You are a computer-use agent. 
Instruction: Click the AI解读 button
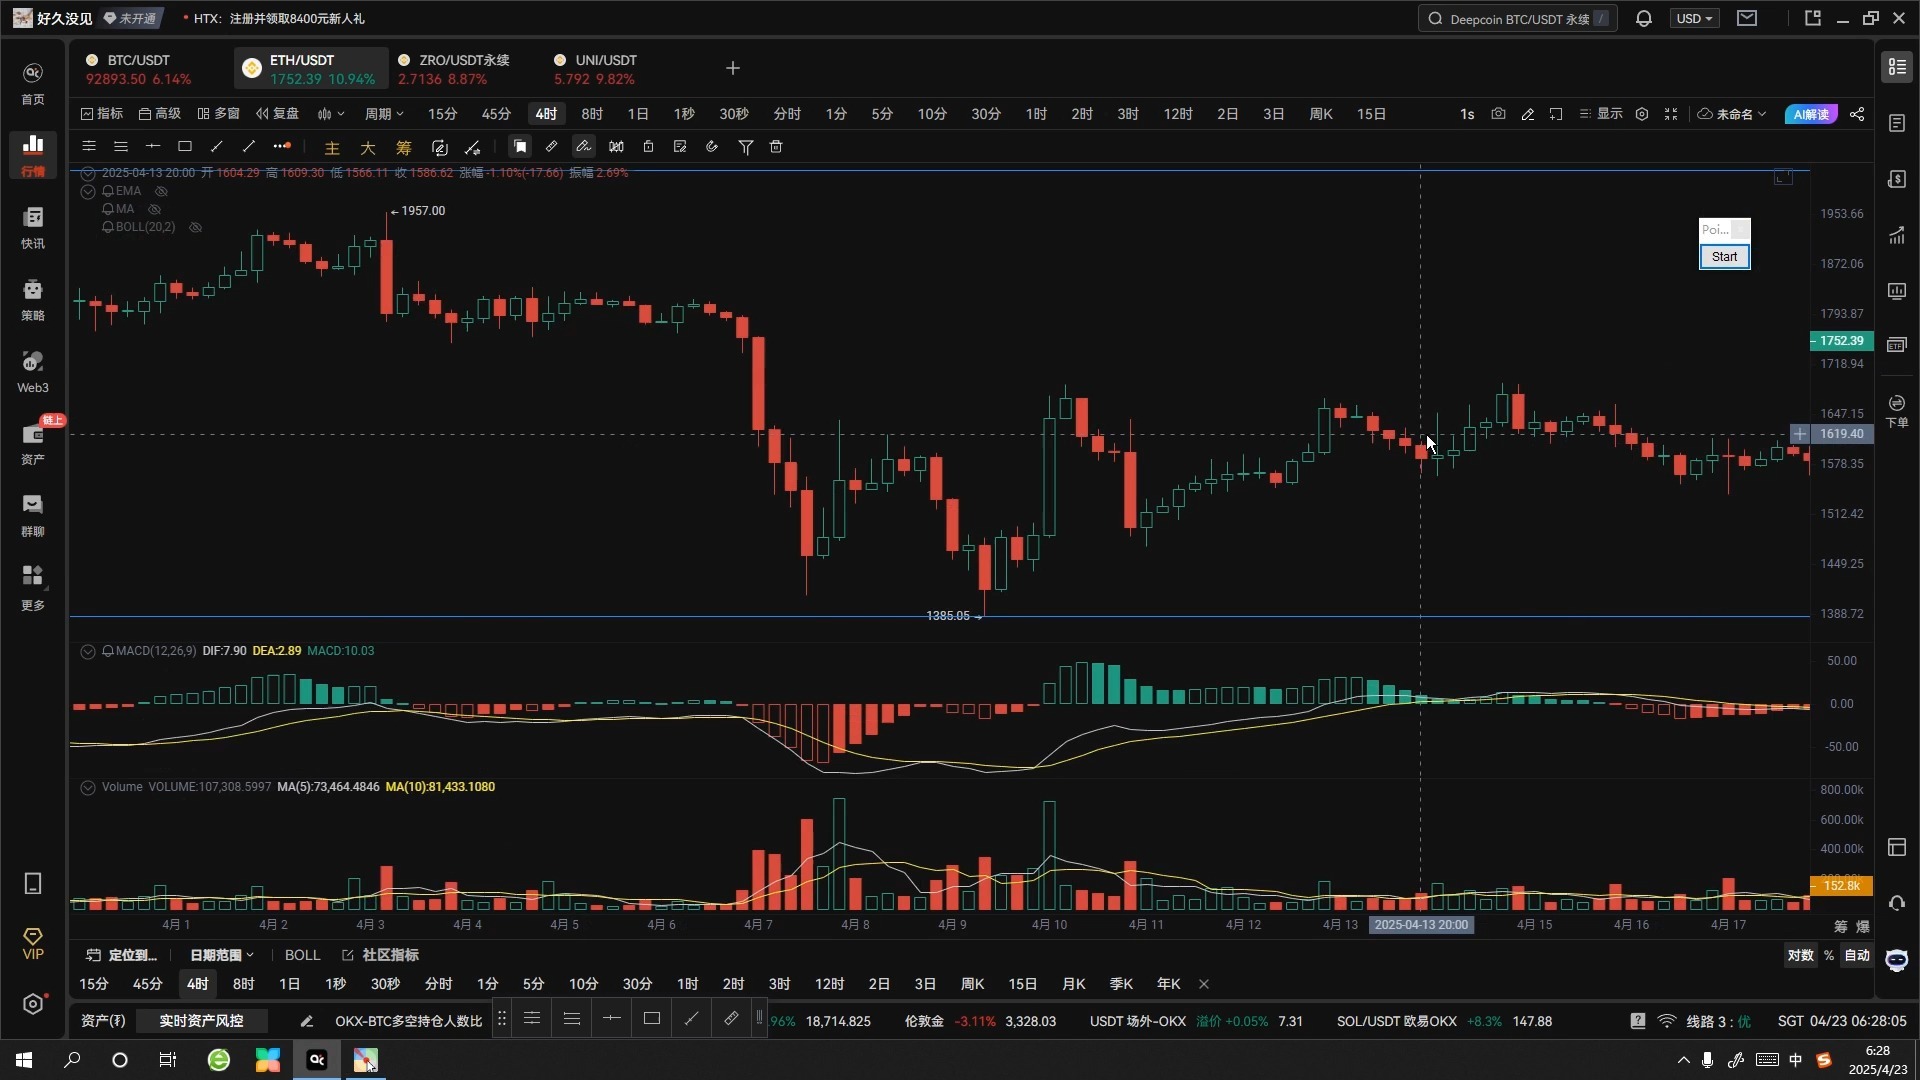(1810, 114)
